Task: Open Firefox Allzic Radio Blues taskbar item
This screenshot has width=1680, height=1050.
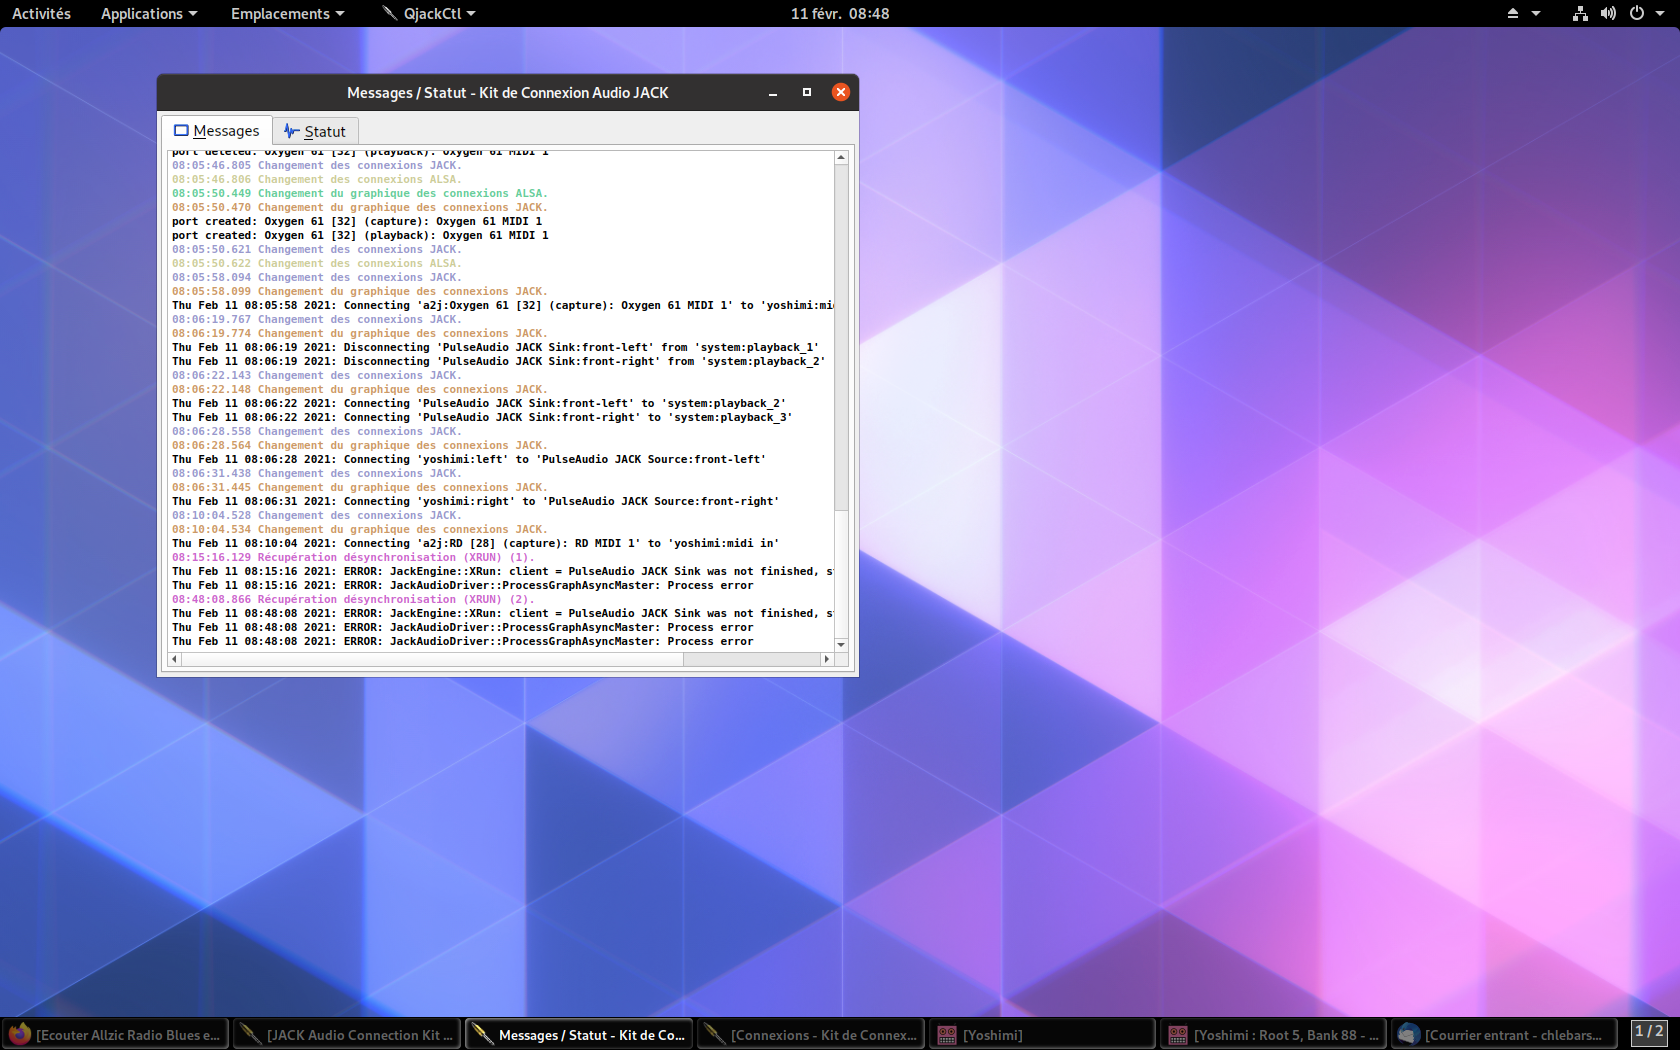Action: pyautogui.click(x=116, y=1035)
